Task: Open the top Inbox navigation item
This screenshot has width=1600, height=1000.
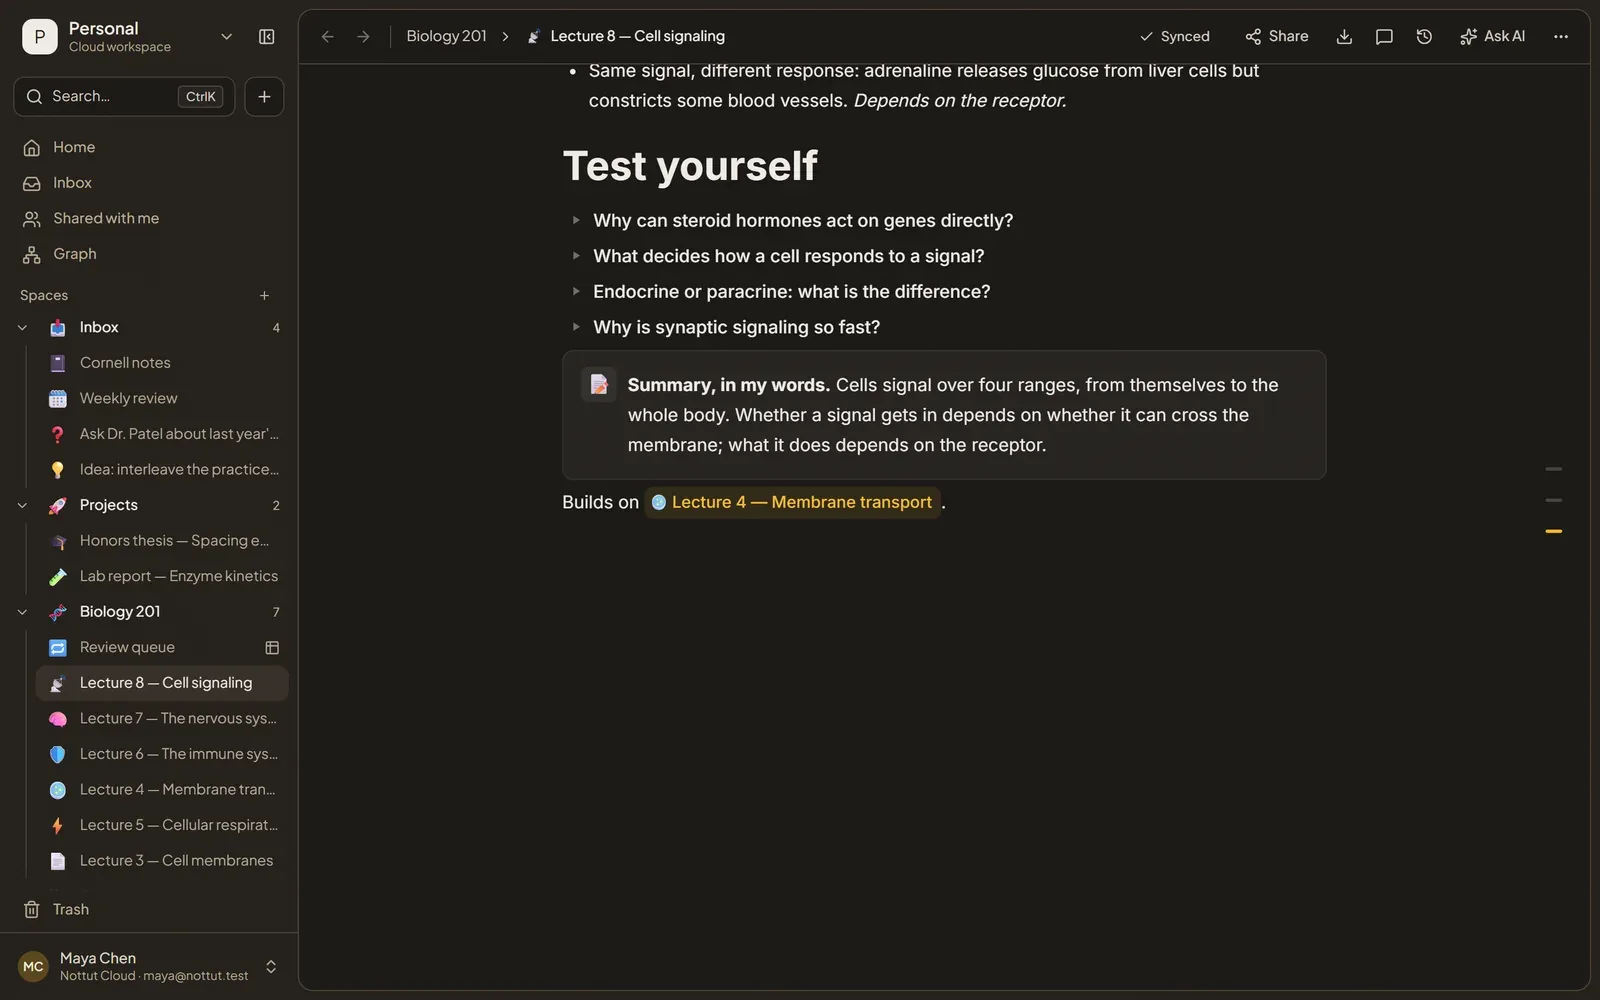Action: click(149, 183)
